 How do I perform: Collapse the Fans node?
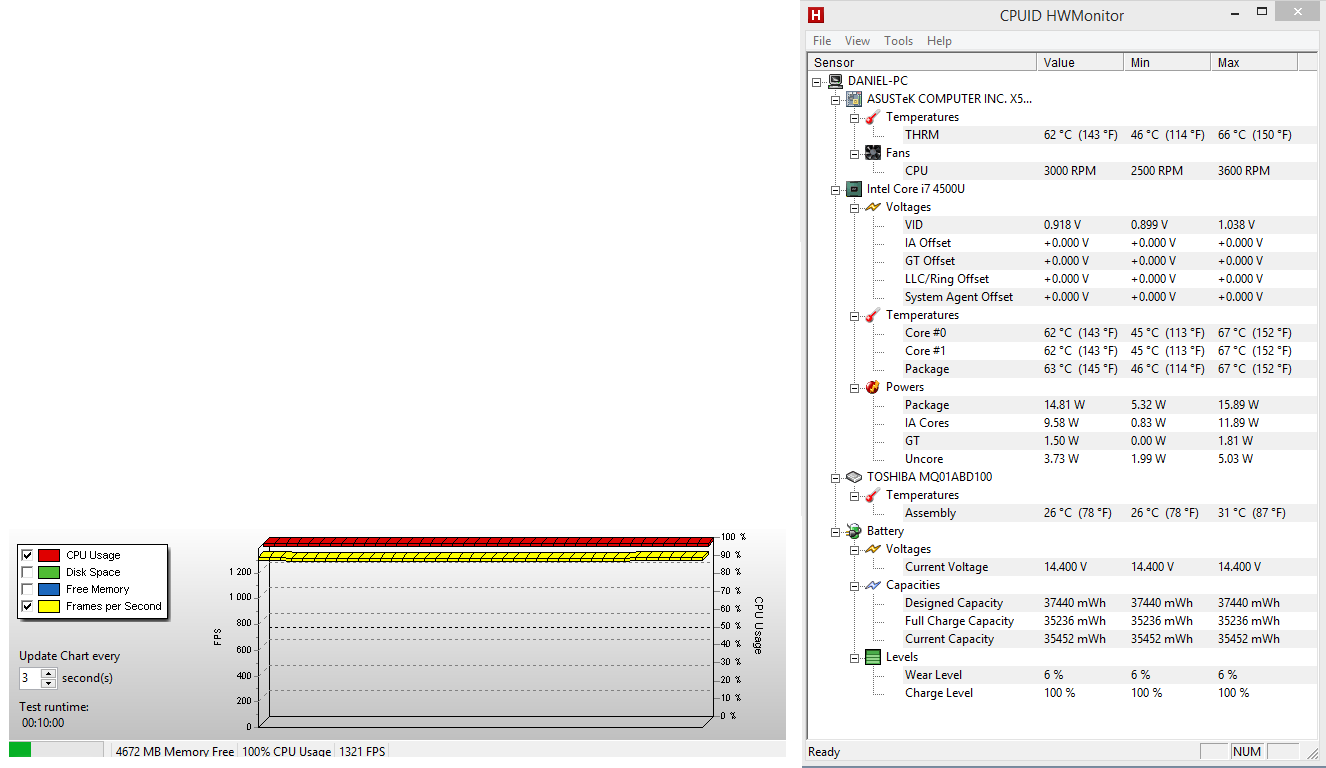[x=855, y=153]
